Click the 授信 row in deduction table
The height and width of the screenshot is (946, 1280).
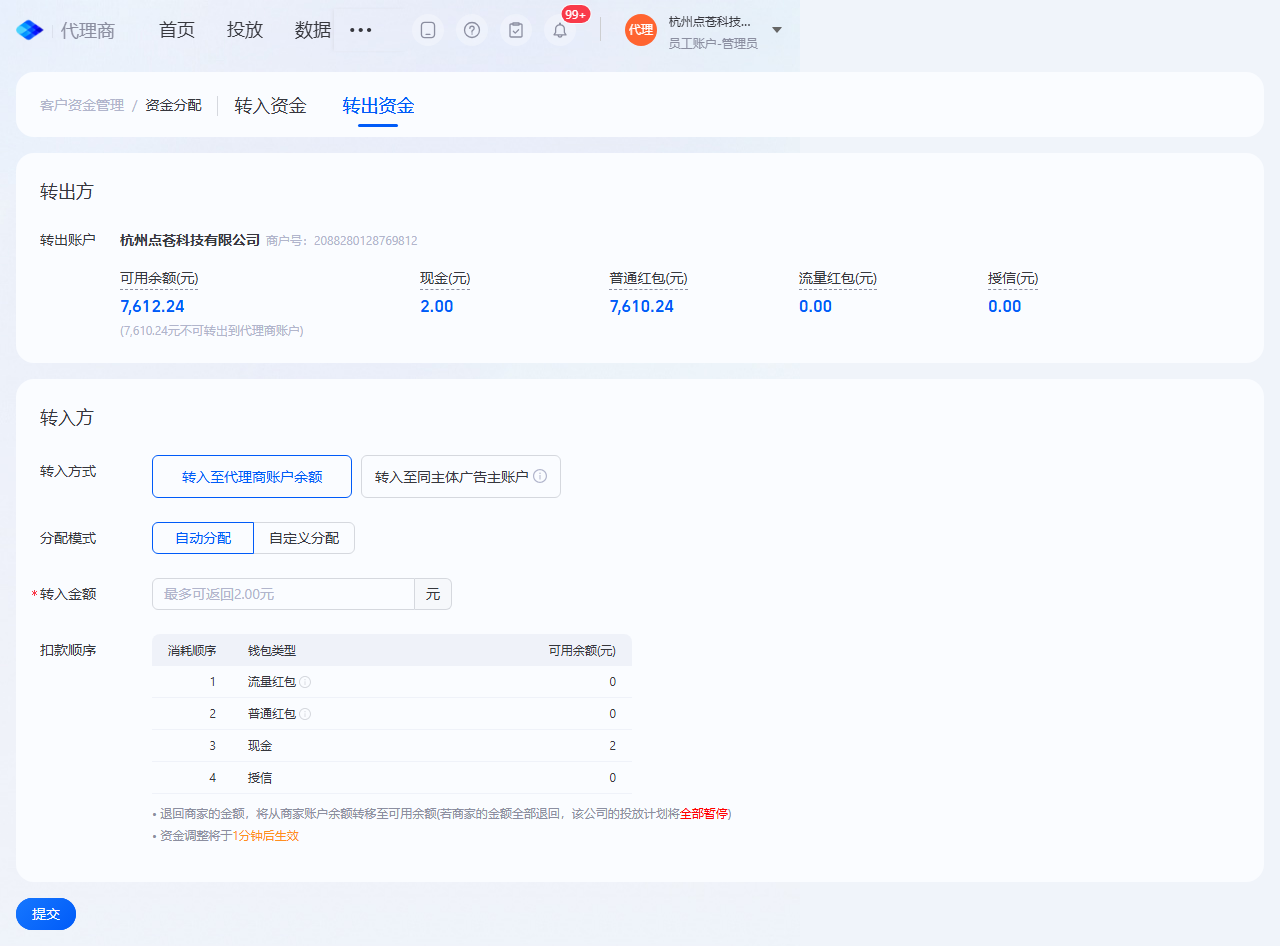(x=392, y=778)
